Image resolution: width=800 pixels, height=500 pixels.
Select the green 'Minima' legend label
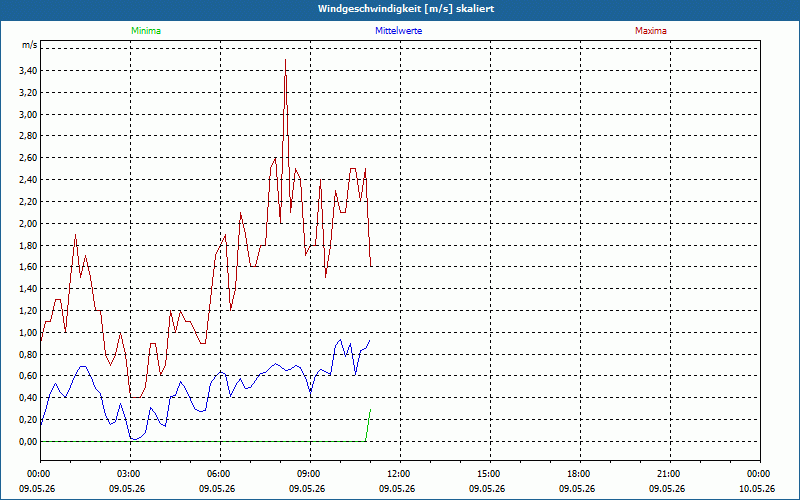coord(146,31)
